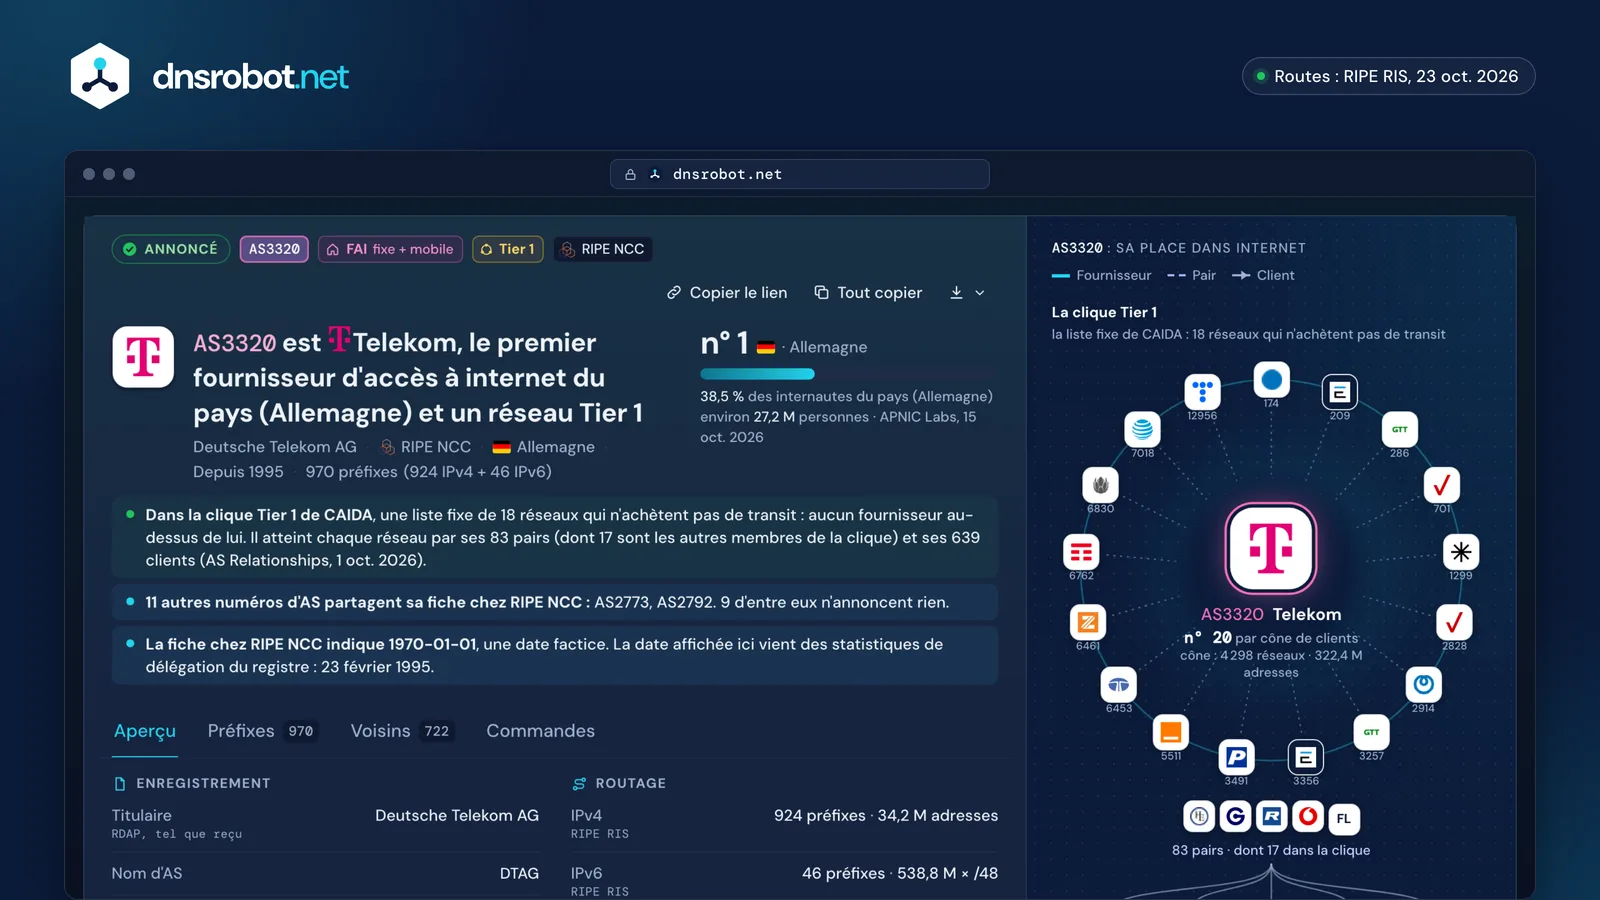Open the Voisins 722 tab
1600x900 pixels.
(402, 731)
